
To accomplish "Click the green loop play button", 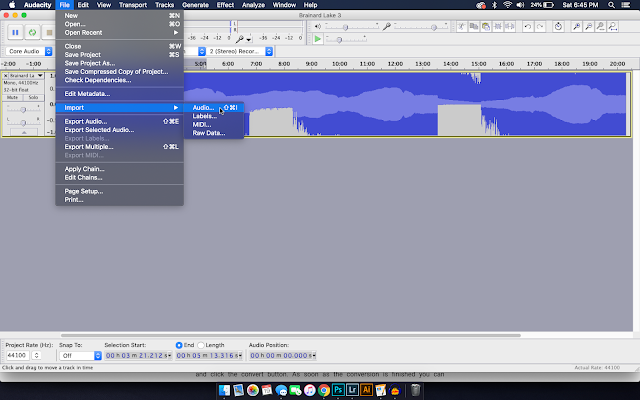I will click(x=32, y=32).
